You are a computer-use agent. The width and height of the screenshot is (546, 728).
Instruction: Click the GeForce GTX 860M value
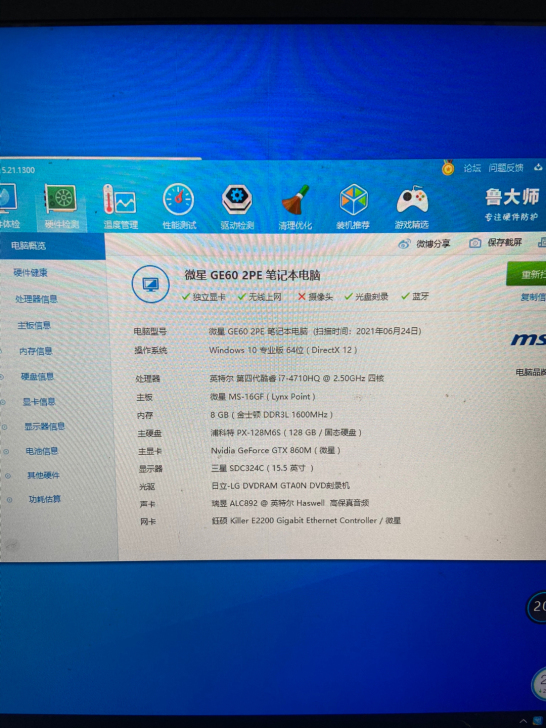click(x=276, y=450)
